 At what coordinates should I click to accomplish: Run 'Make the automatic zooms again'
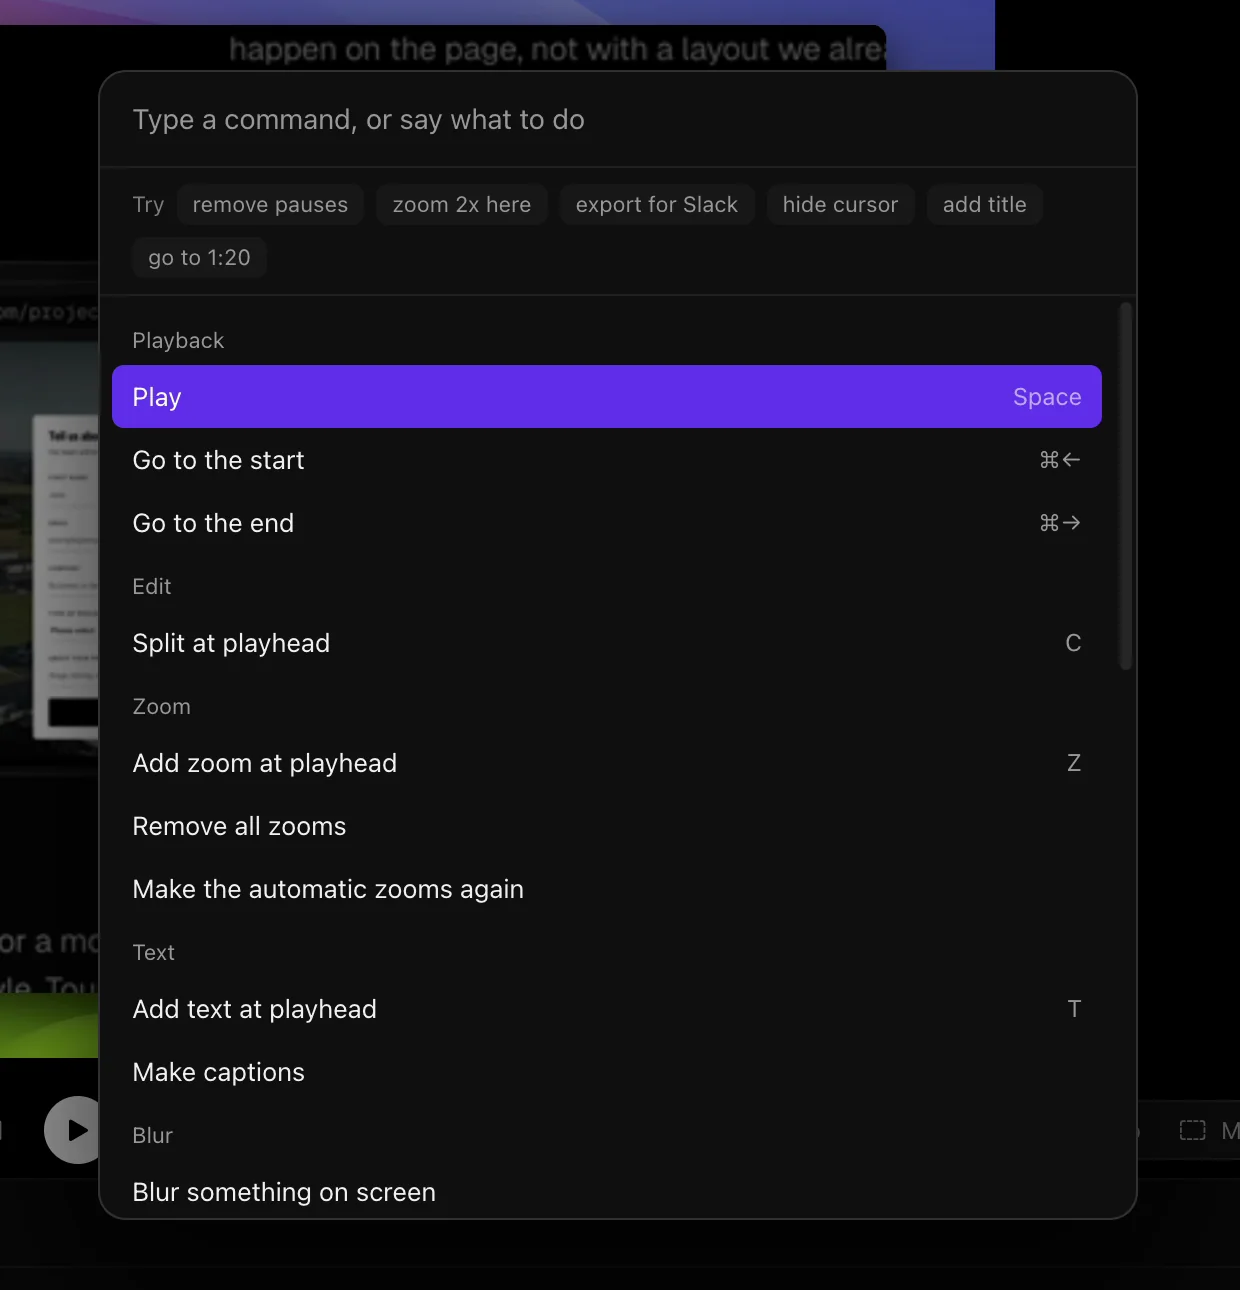607,889
